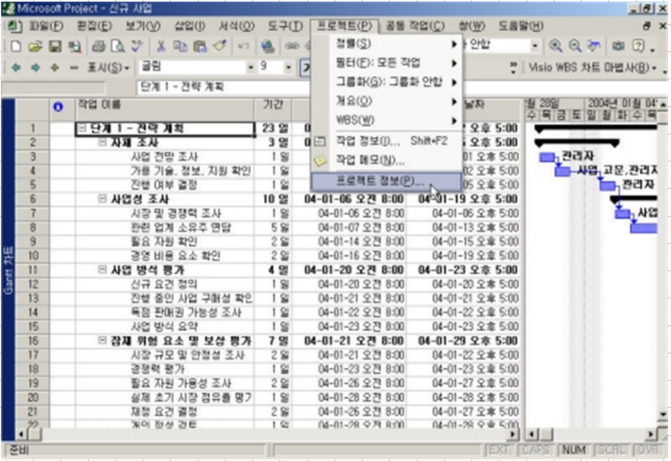Screen dimensions: 671x461
Task: Open the 필터(F): 모든 작업 submenu
Action: (387, 63)
